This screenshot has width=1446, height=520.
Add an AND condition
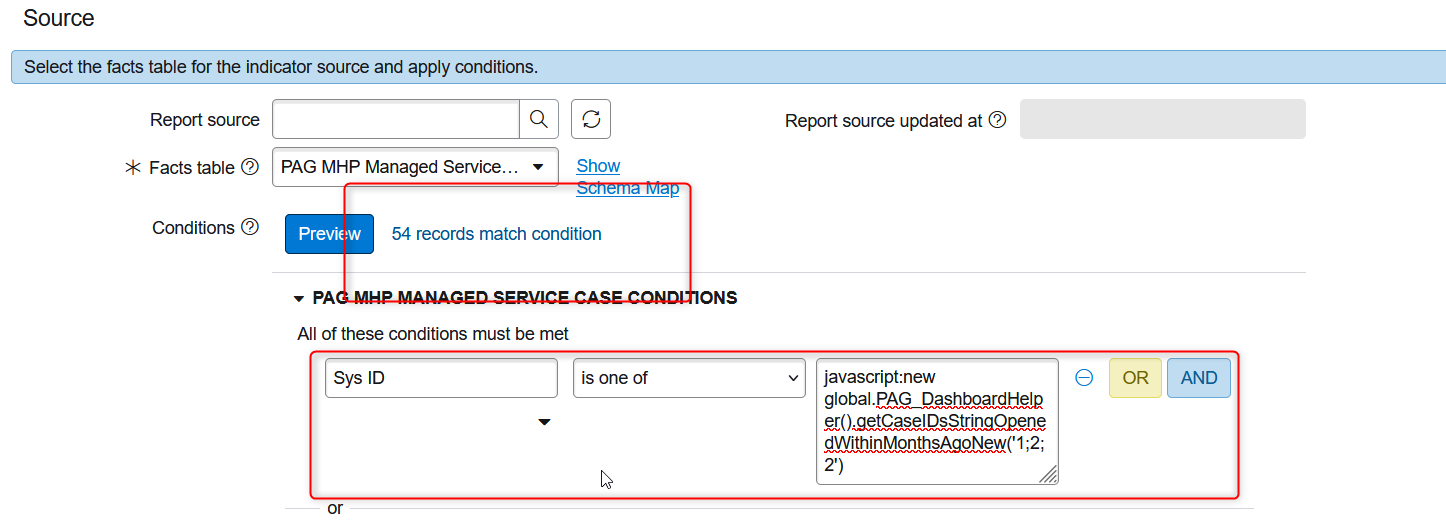point(1198,378)
